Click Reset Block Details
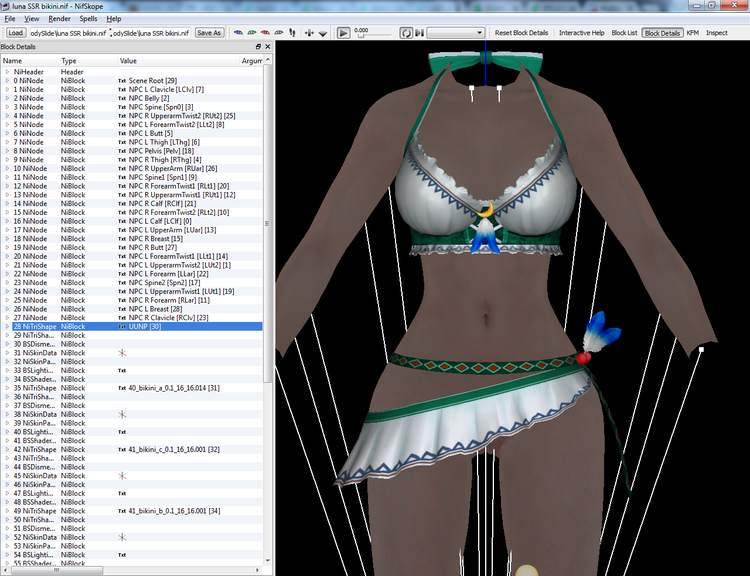 pos(521,33)
